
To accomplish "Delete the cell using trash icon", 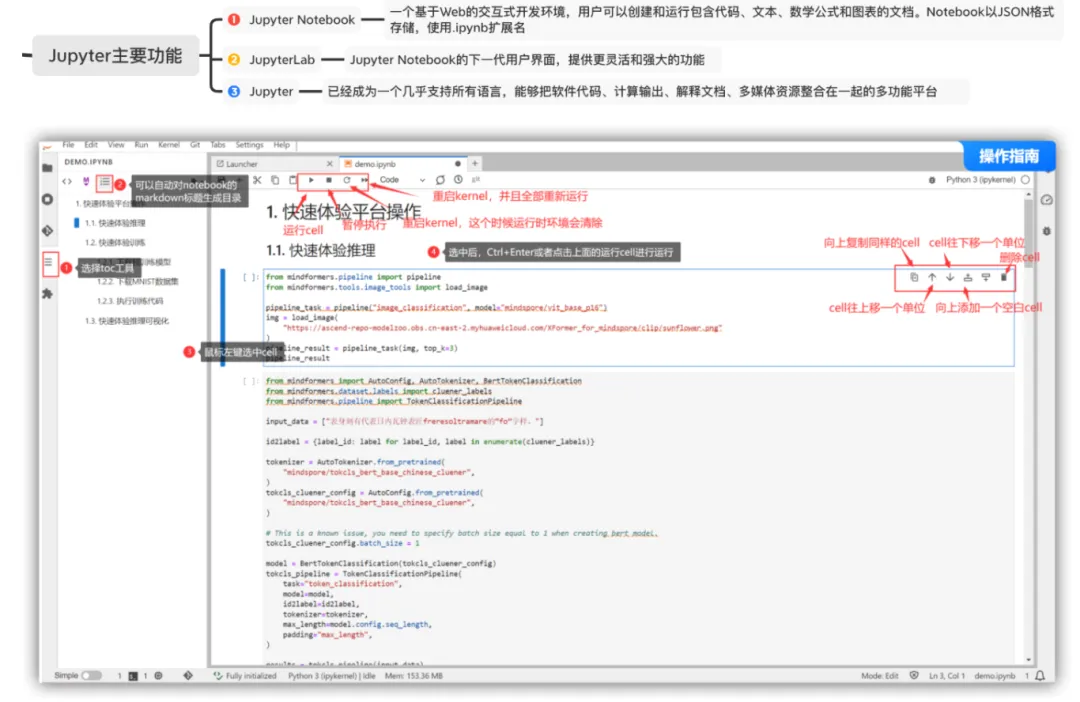I will 1004,277.
